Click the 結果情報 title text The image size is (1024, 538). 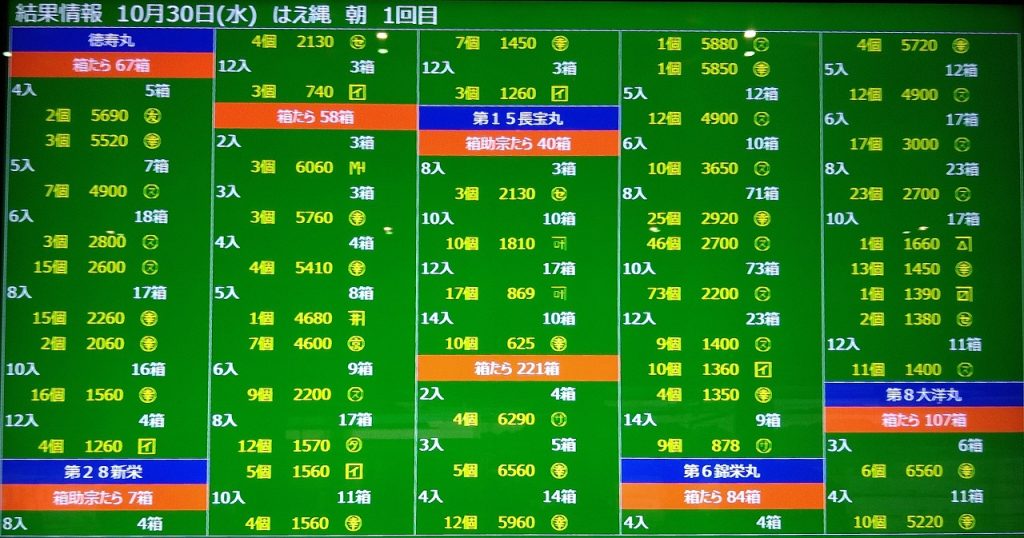click(x=58, y=13)
